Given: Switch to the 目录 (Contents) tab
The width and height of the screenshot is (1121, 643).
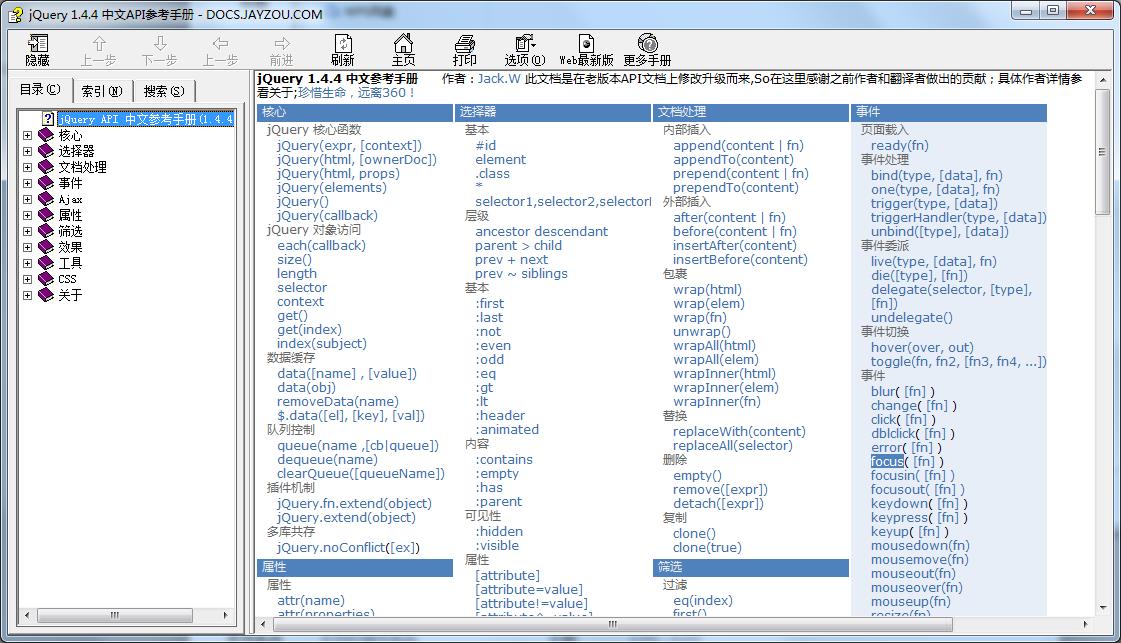Looking at the screenshot, I should point(41,89).
